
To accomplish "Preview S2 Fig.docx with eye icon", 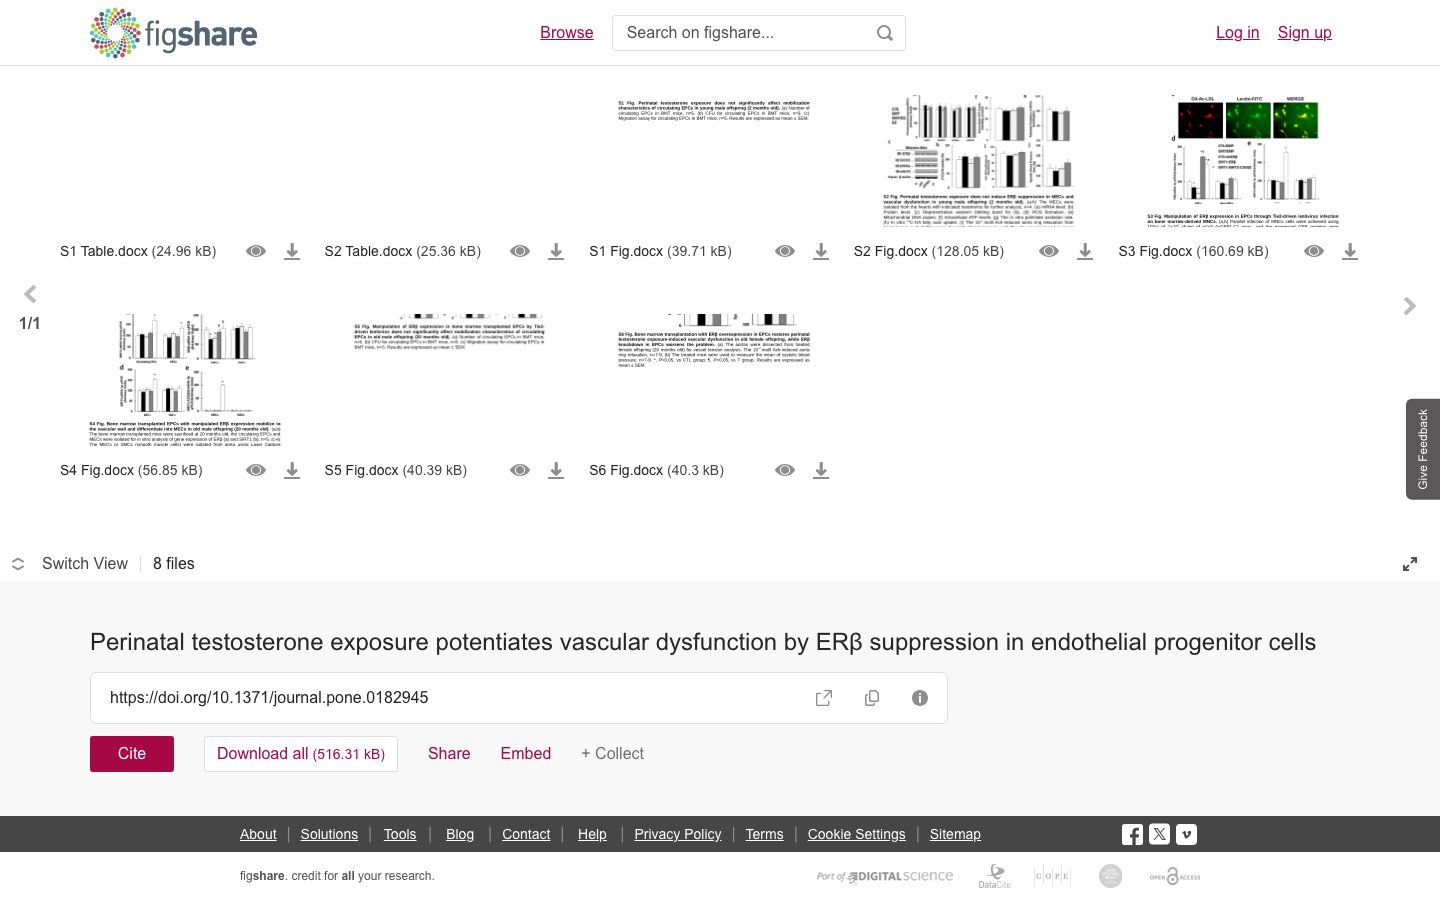I will click(1049, 251).
